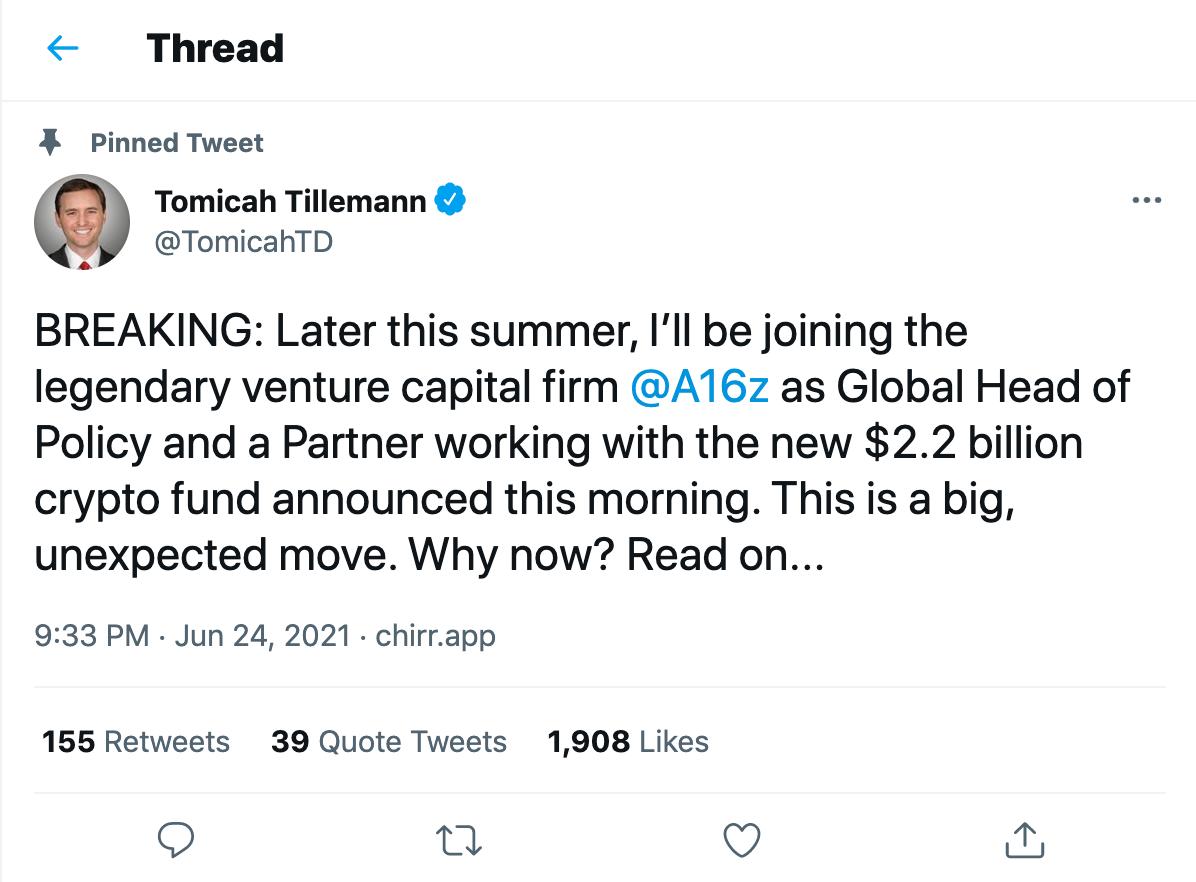This screenshot has height=882, width=1196.
Task: Retweet using the retweet arrows icon
Action: [x=460, y=840]
